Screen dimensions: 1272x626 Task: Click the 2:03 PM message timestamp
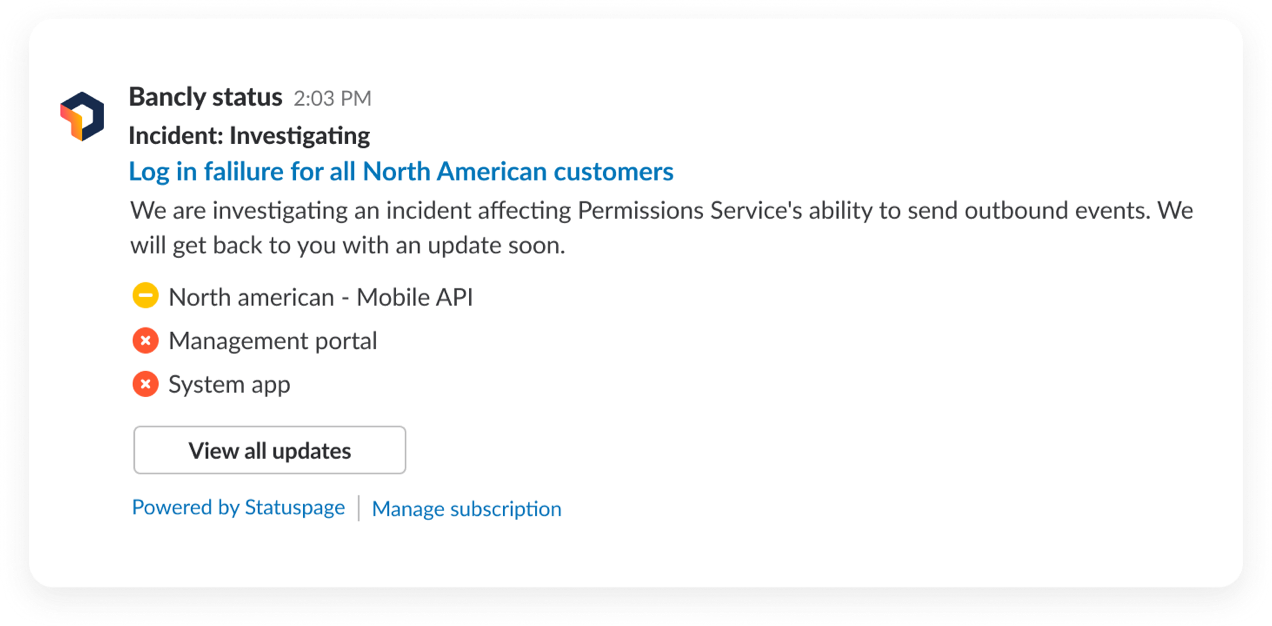(331, 98)
